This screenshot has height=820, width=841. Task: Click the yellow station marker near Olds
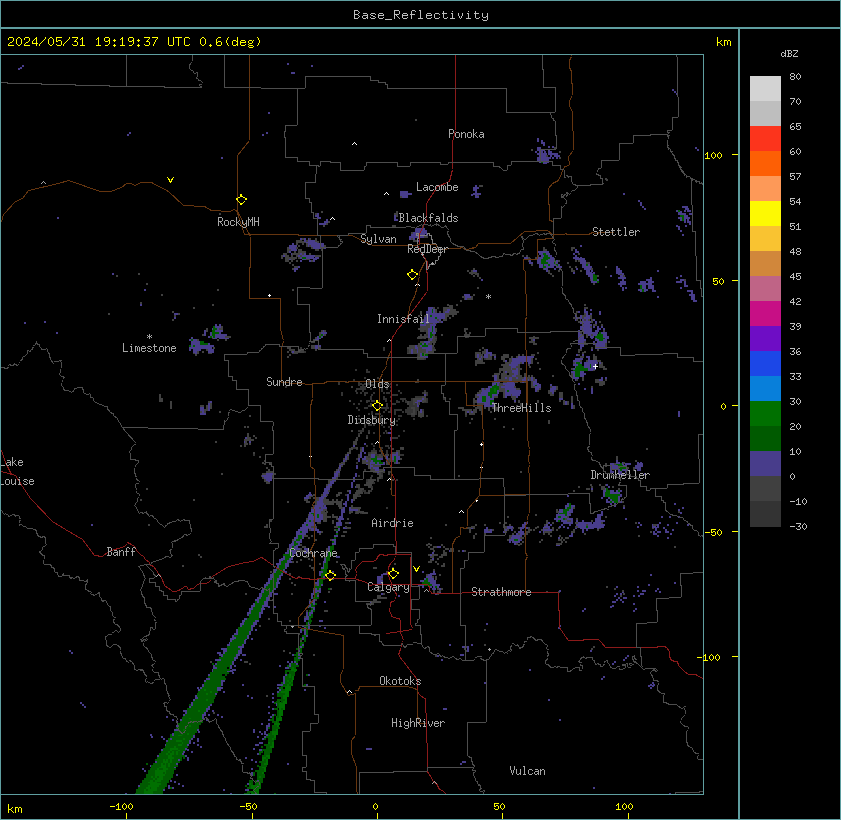point(377,405)
